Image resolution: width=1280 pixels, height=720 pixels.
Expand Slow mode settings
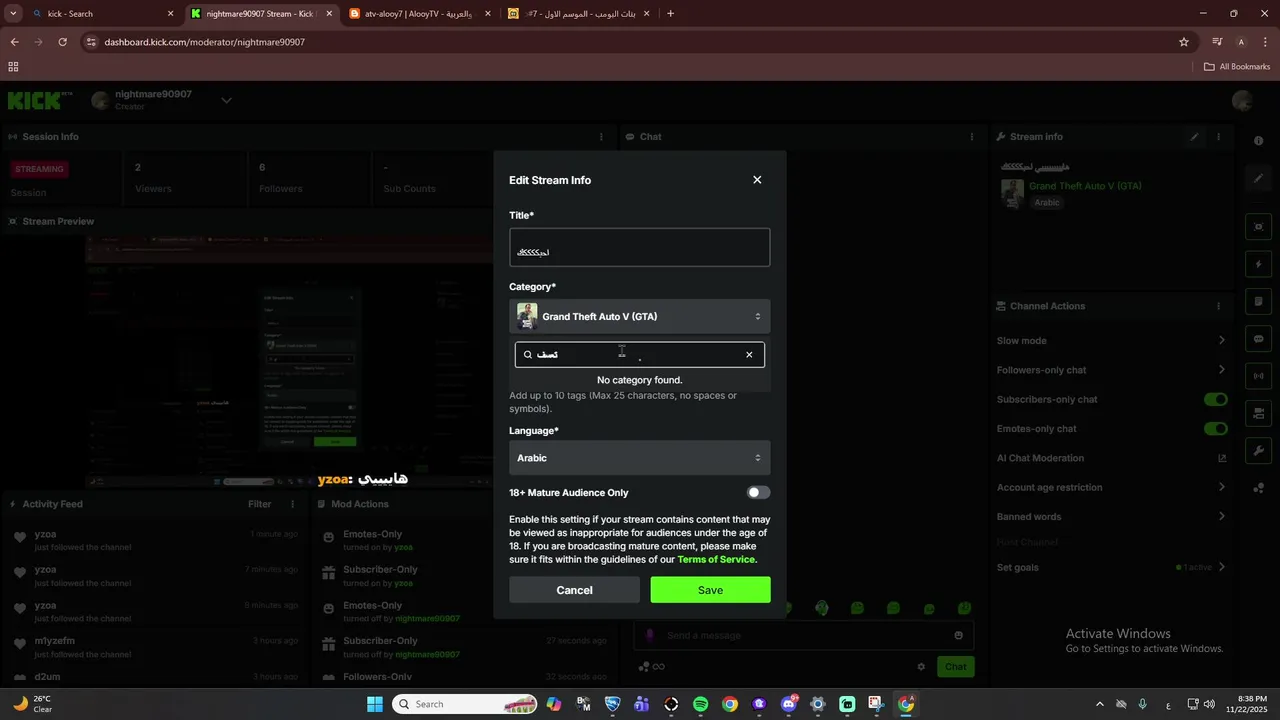(1221, 341)
